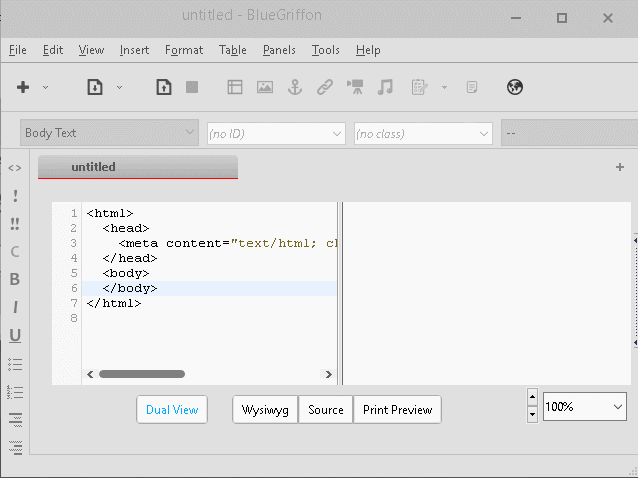Toggle bold with the B icon
Viewport: 638px width, 478px height.
pyautogui.click(x=15, y=279)
